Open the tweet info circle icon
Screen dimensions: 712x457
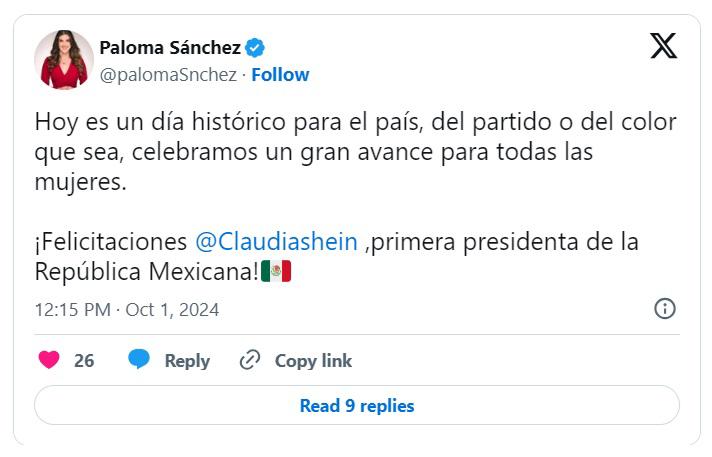pyautogui.click(x=665, y=308)
